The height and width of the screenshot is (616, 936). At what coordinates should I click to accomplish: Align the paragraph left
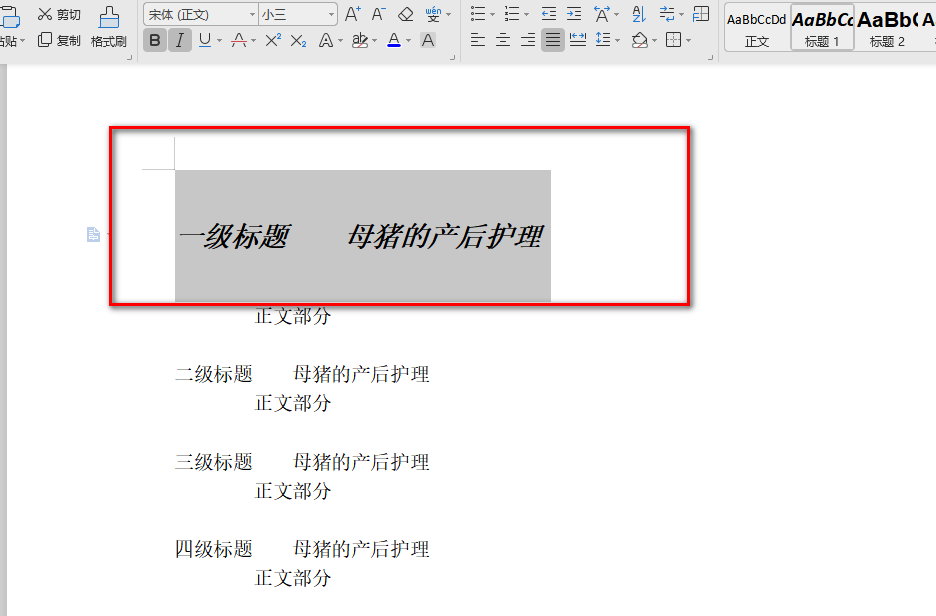(478, 41)
